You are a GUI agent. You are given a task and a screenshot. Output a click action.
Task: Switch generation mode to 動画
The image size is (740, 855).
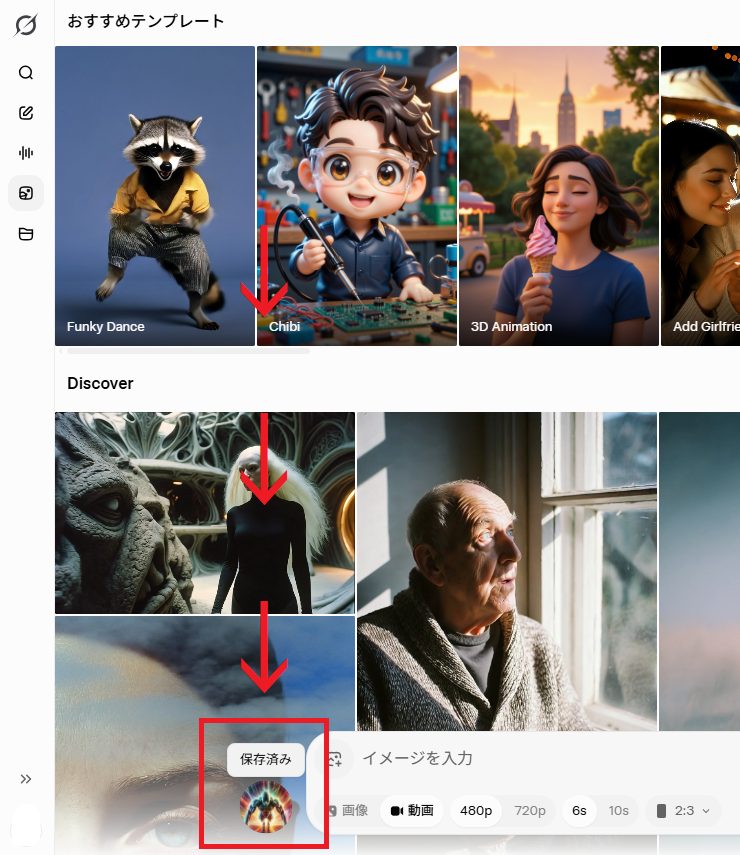[x=412, y=811]
